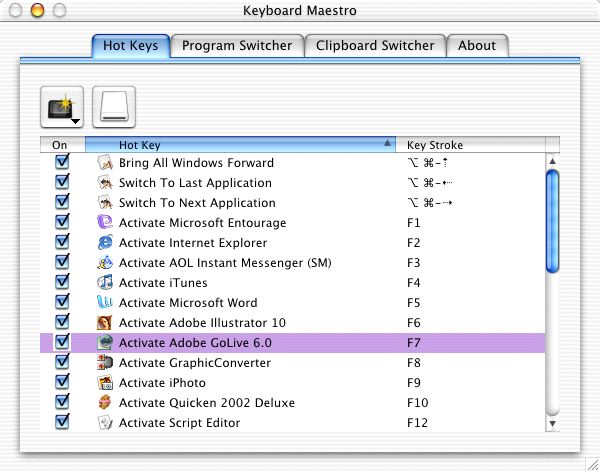Viewport: 600px width, 472px height.
Task: Uncheck Activate Adobe Illustrator 10 checkbox
Action: click(62, 322)
